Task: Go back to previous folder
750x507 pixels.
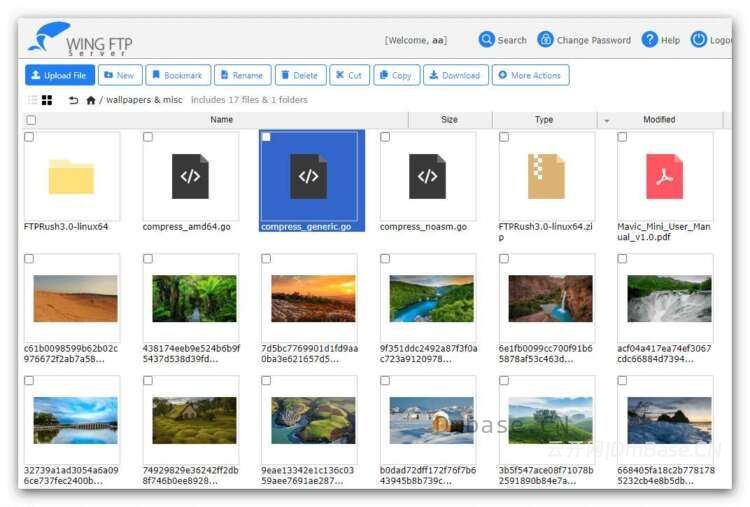Action: 73,100
